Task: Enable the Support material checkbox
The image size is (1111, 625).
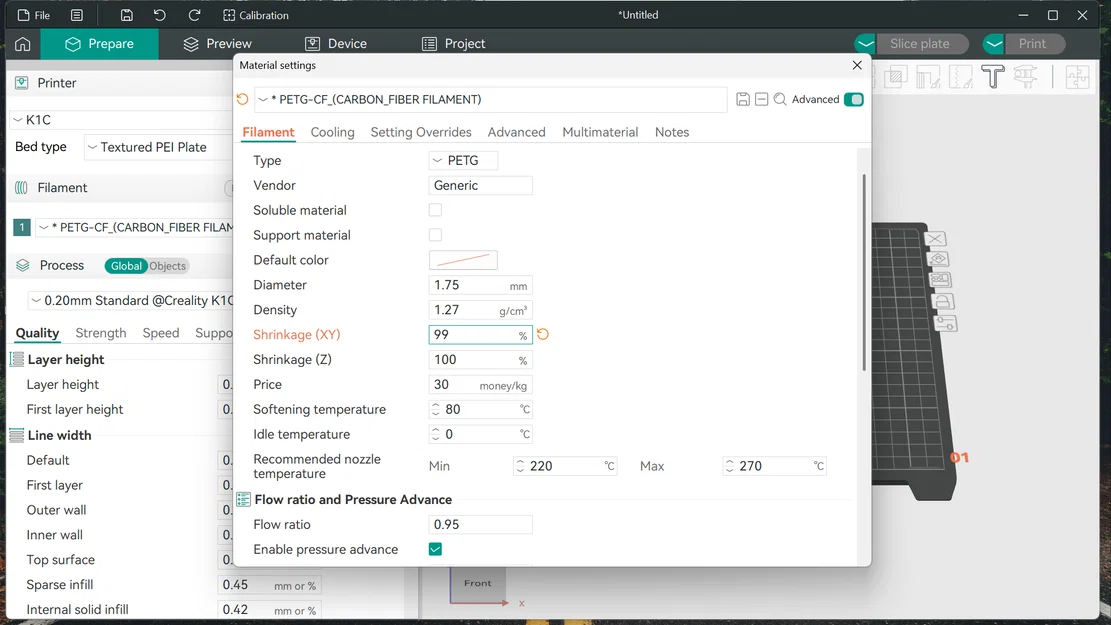Action: point(435,235)
